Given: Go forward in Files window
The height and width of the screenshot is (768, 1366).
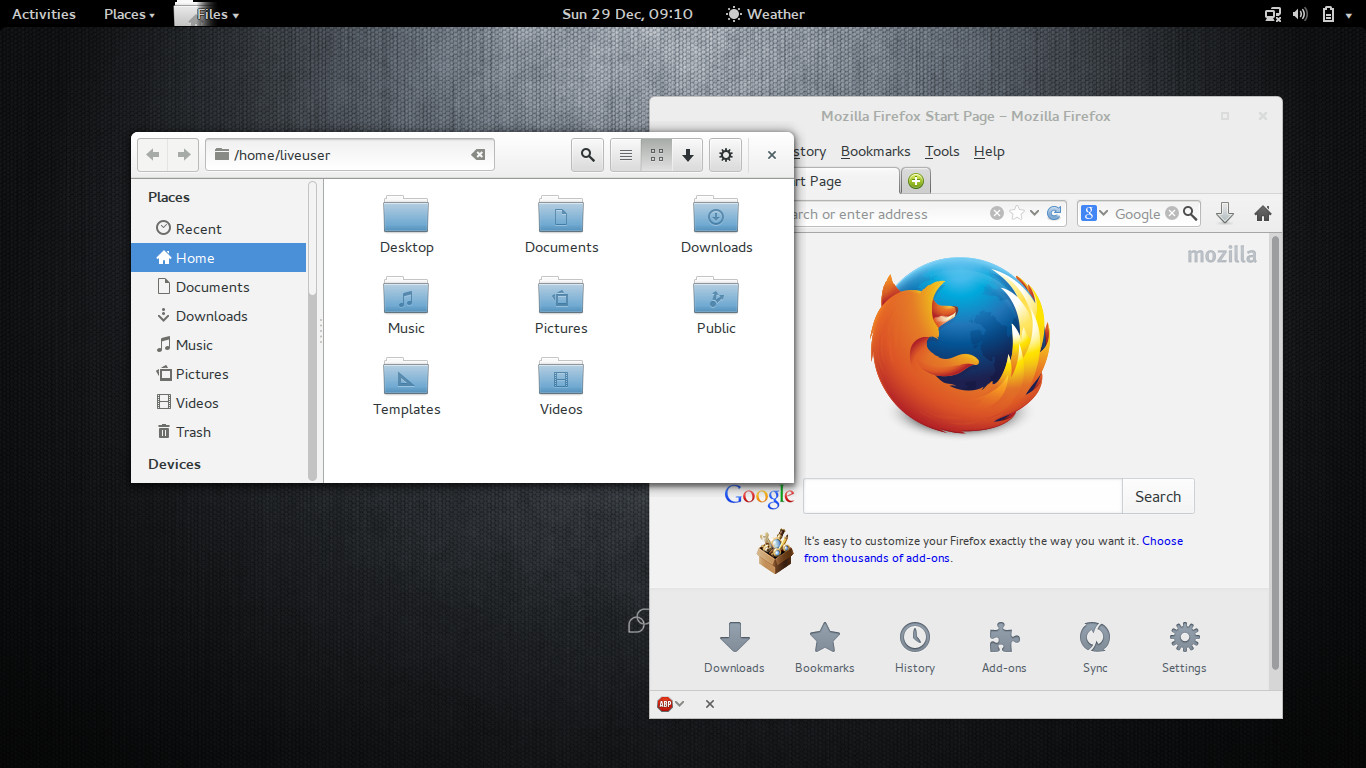Looking at the screenshot, I should [184, 155].
